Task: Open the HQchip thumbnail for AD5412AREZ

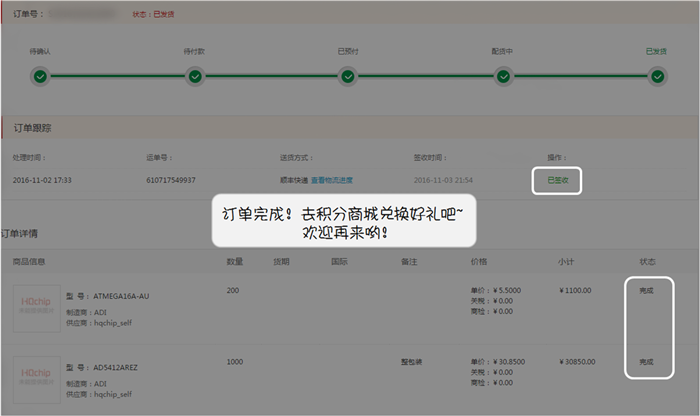Action: [x=34, y=381]
